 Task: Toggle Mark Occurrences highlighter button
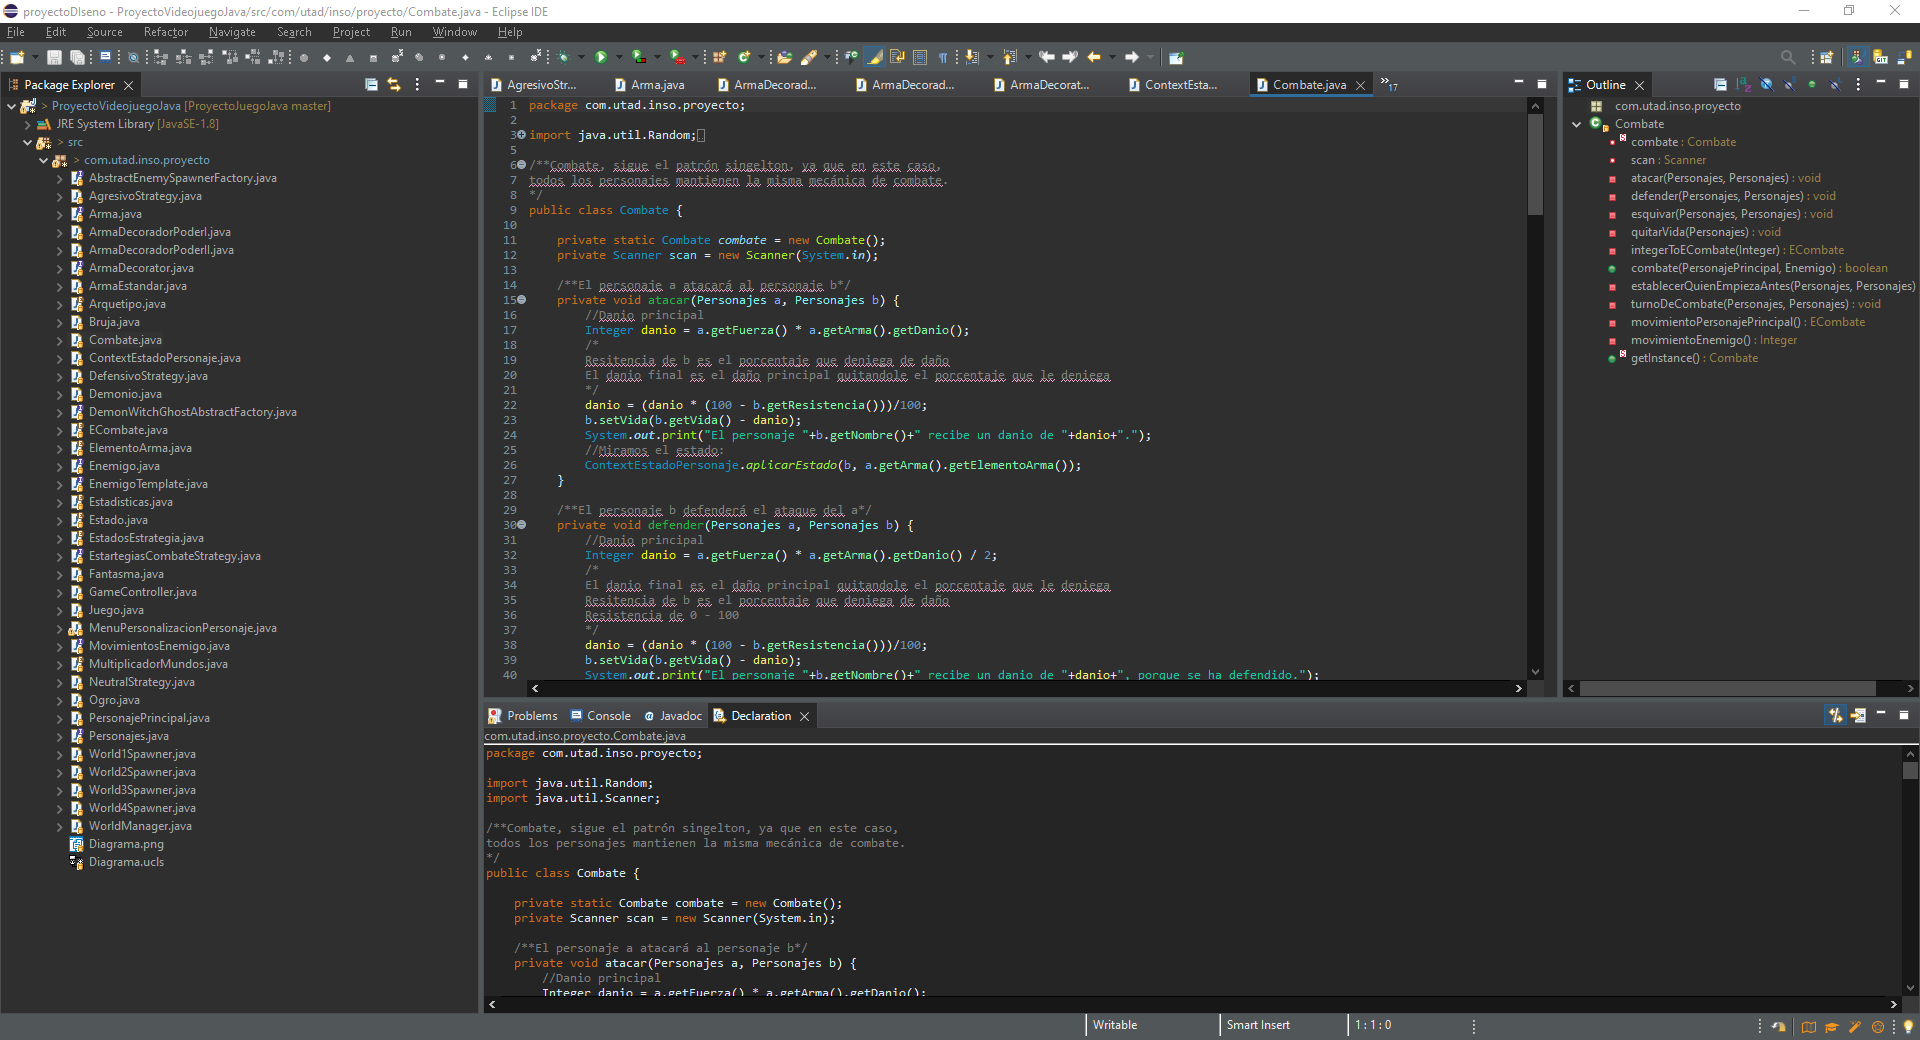pos(875,57)
